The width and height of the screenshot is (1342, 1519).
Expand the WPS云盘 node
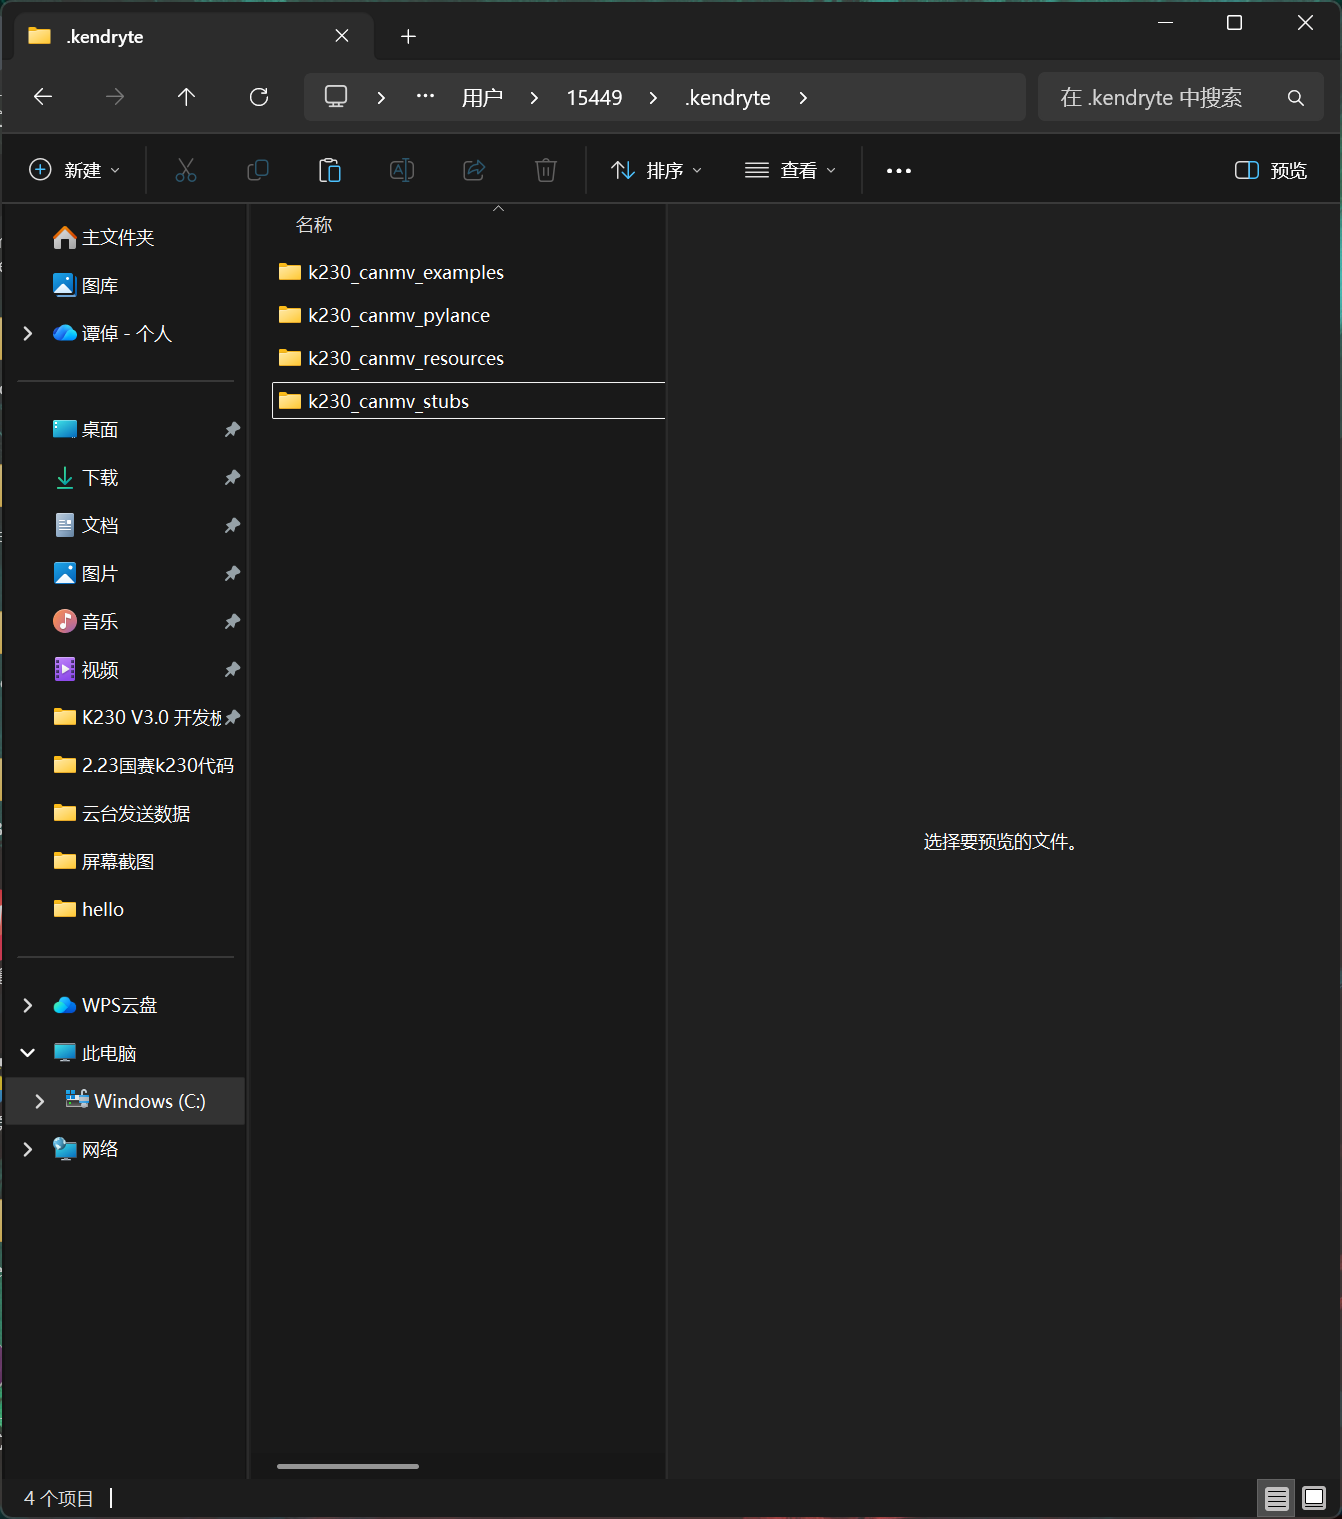click(x=28, y=1005)
